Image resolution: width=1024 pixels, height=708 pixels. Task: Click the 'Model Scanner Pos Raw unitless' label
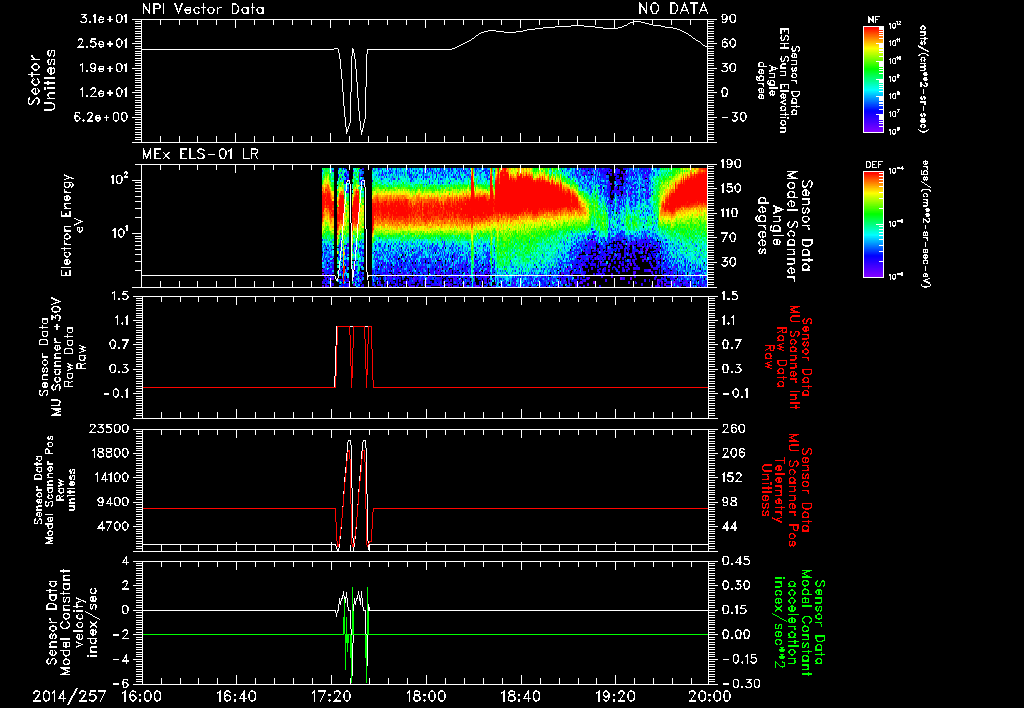point(55,490)
